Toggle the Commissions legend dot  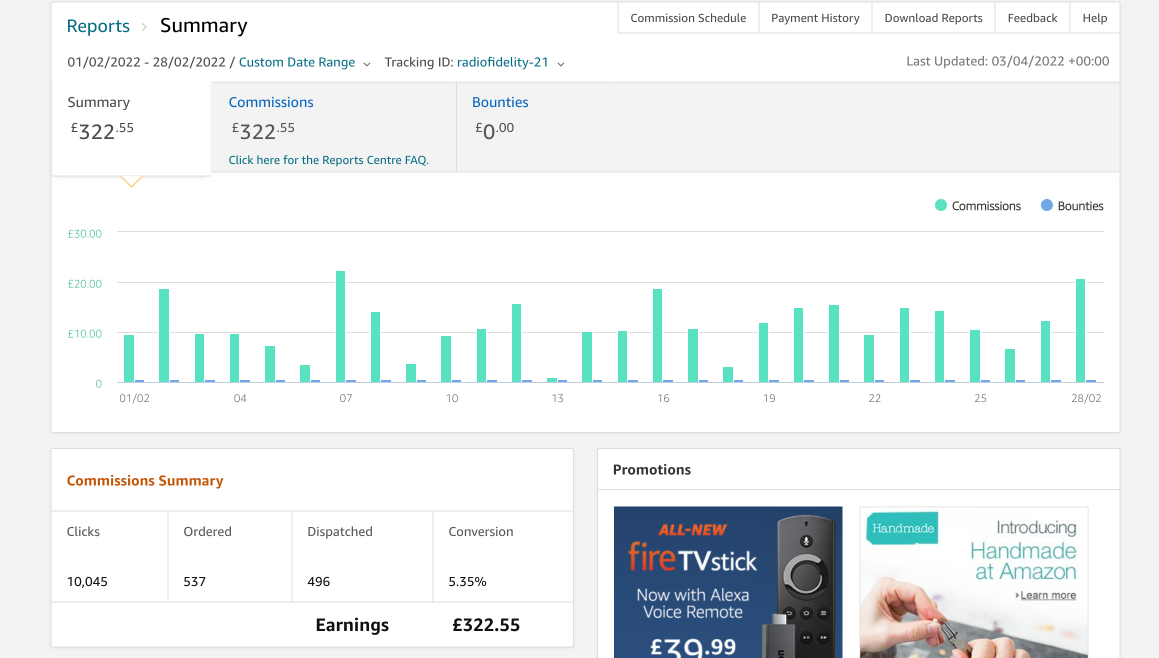941,206
